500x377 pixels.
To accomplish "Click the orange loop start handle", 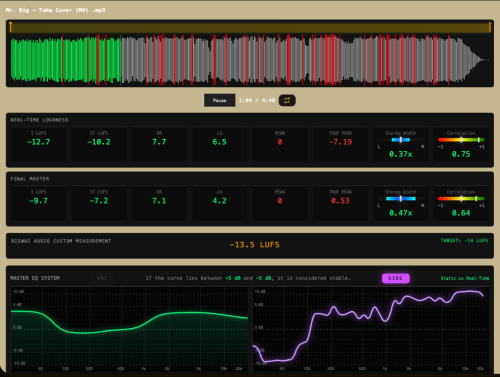I will click(11, 27).
